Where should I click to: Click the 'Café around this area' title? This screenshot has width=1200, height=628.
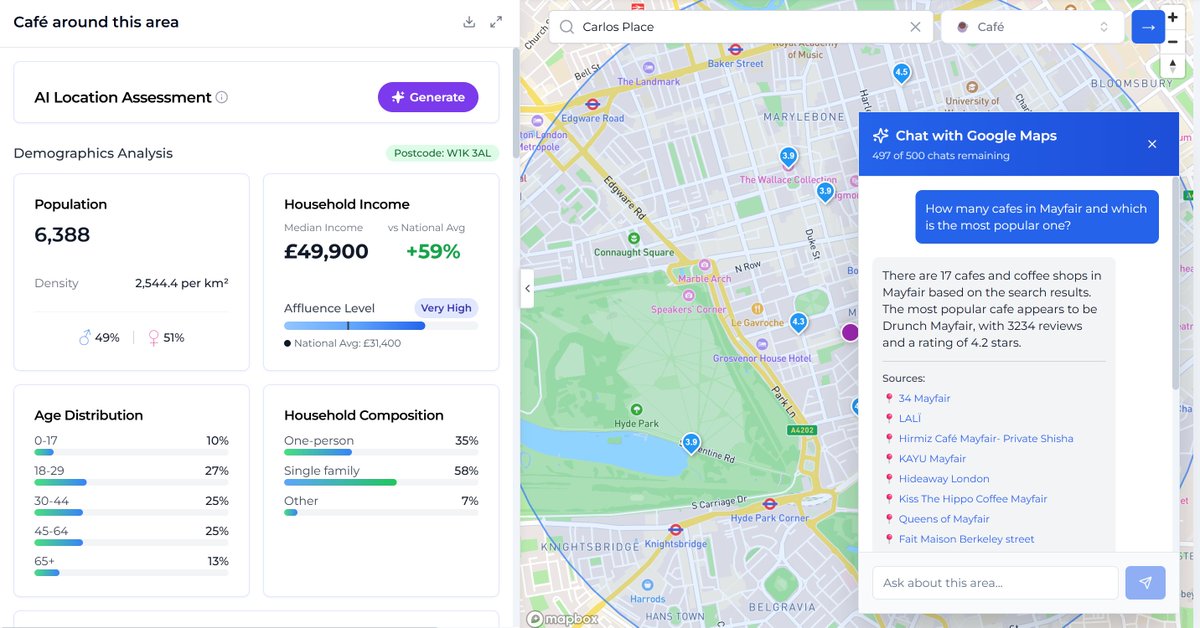tap(96, 22)
